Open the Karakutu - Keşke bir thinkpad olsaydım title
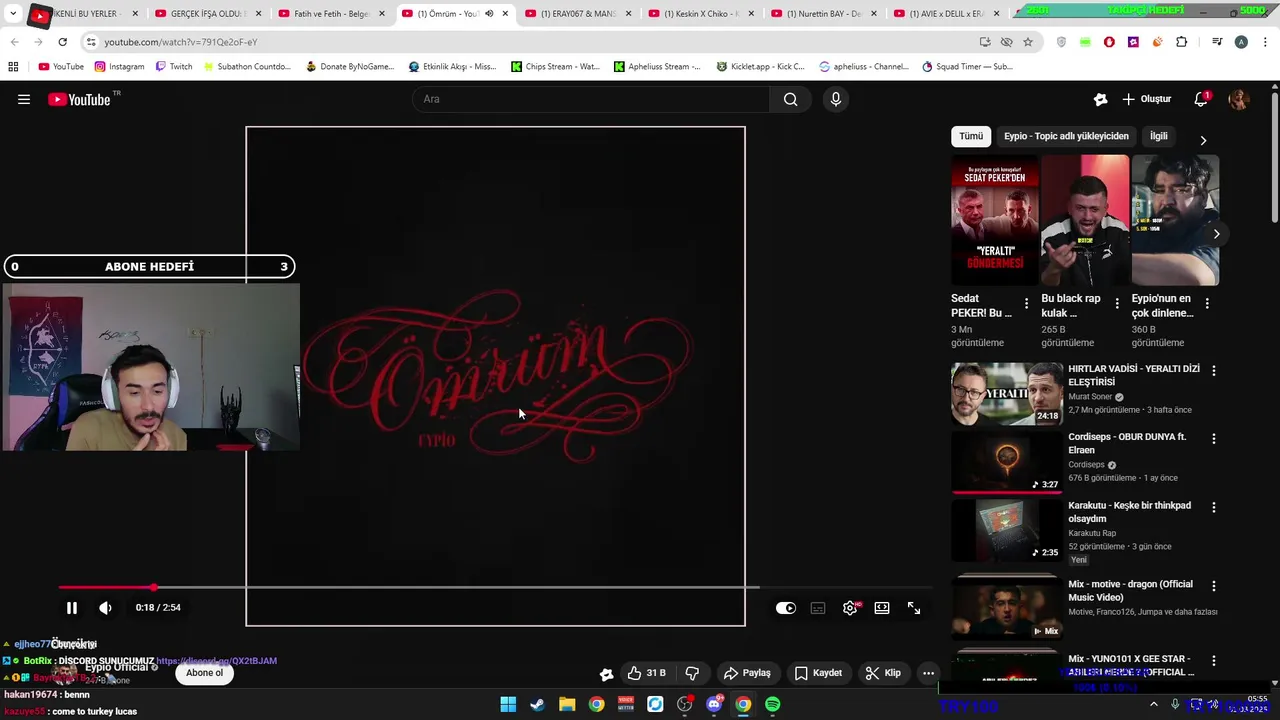 1130,512
